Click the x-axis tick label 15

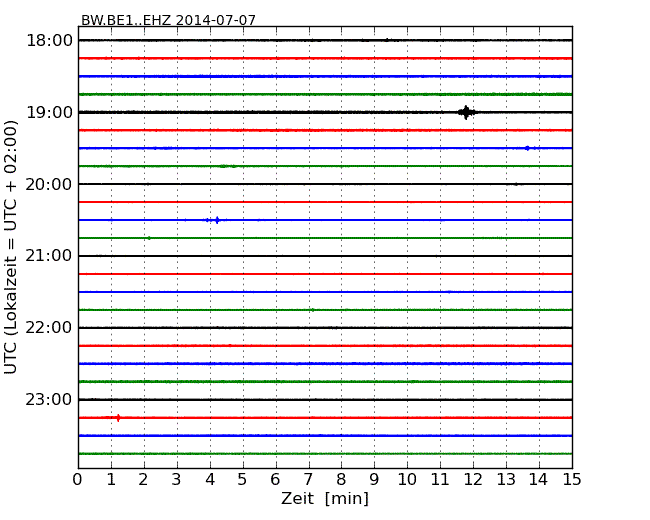coord(572,480)
